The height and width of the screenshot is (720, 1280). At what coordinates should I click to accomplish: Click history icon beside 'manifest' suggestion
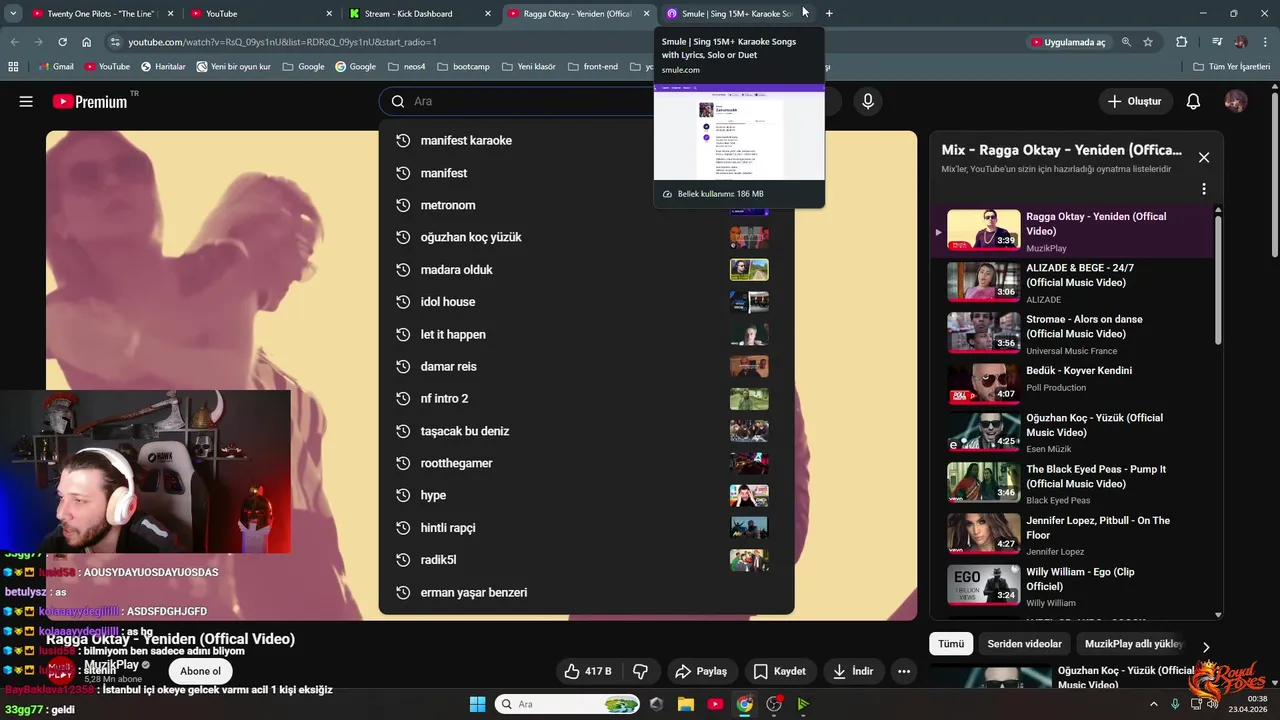coord(403,173)
